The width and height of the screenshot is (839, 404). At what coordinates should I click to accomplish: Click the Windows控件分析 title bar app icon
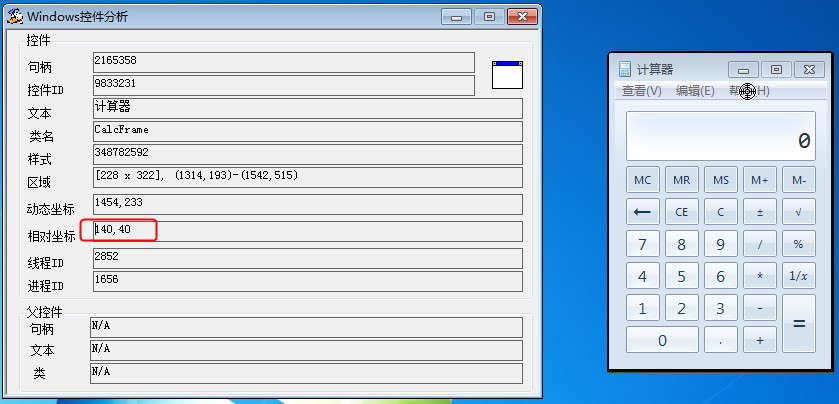click(14, 17)
